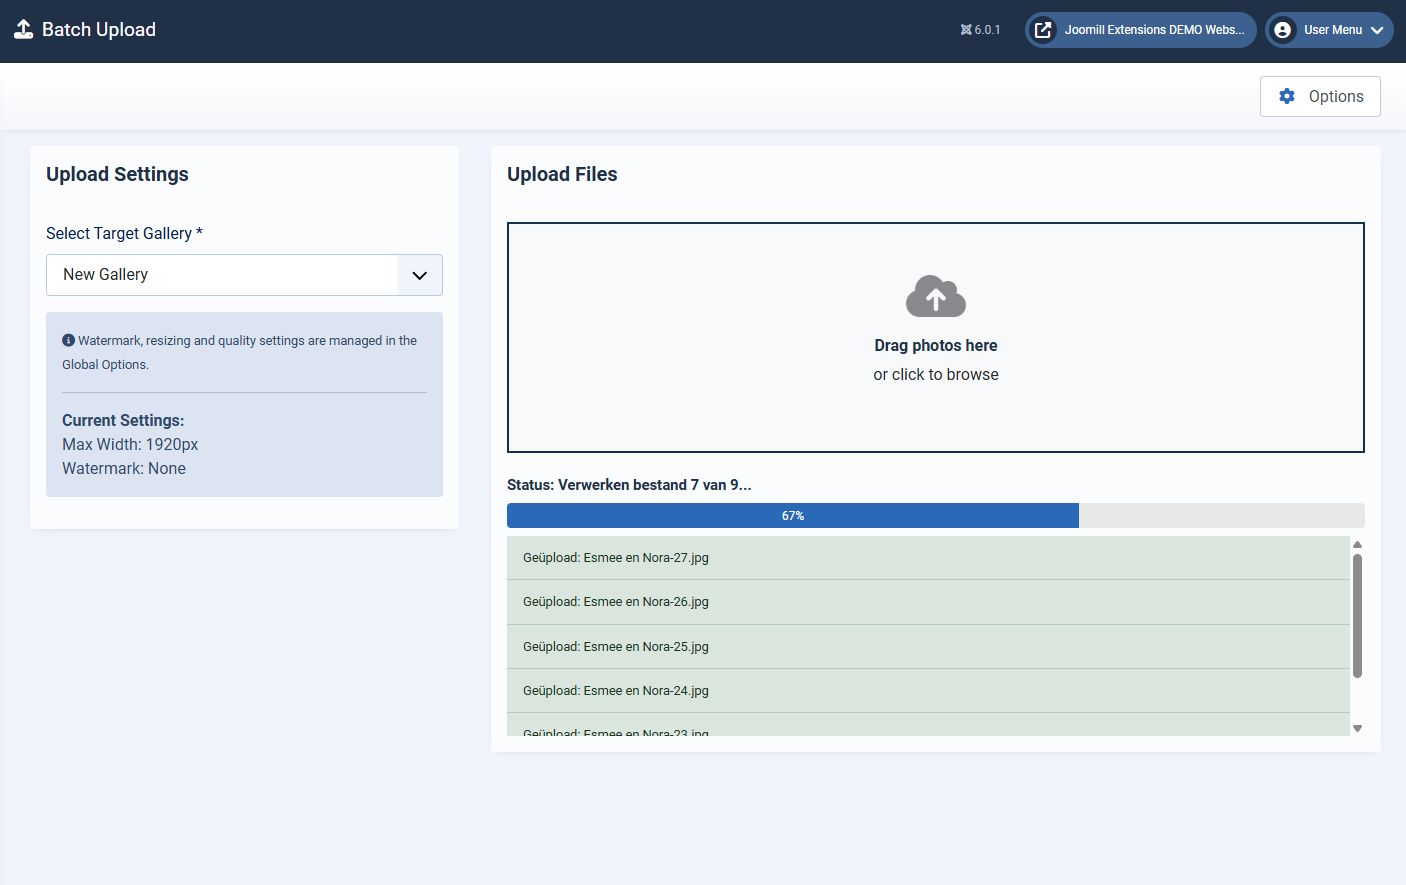The height and width of the screenshot is (885, 1406).
Task: Select the Esmee en Nora-27.jpg entry
Action: pyautogui.click(x=615, y=558)
